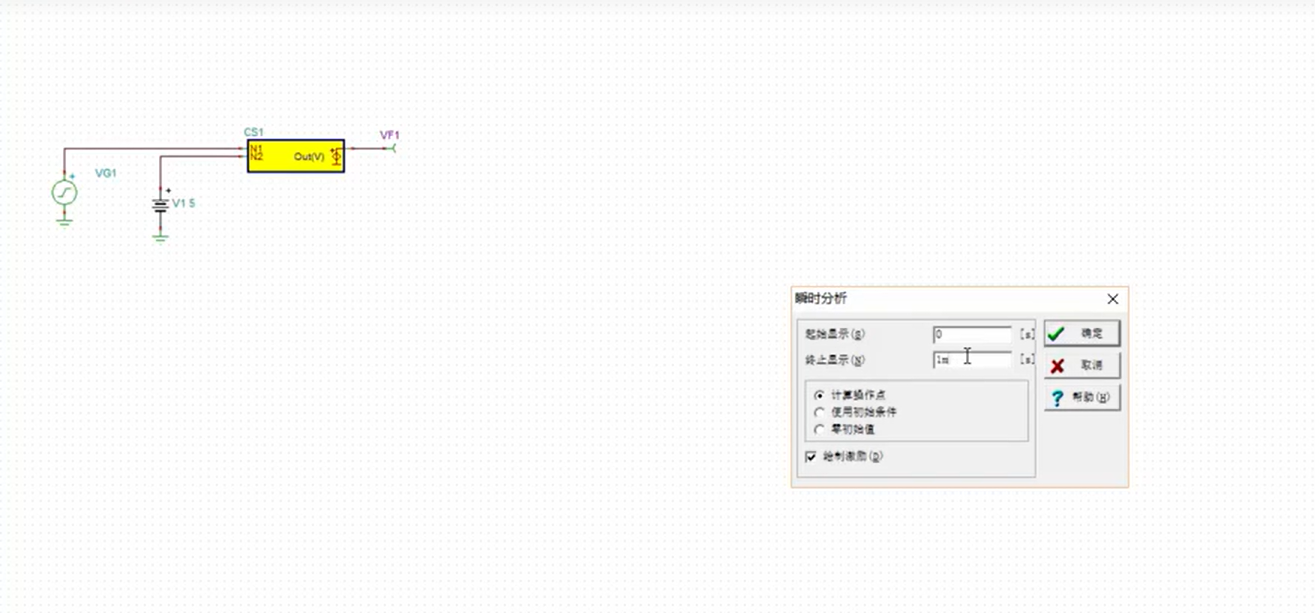Click the meter icon inside the CS1 block
1315x613 pixels.
point(334,156)
